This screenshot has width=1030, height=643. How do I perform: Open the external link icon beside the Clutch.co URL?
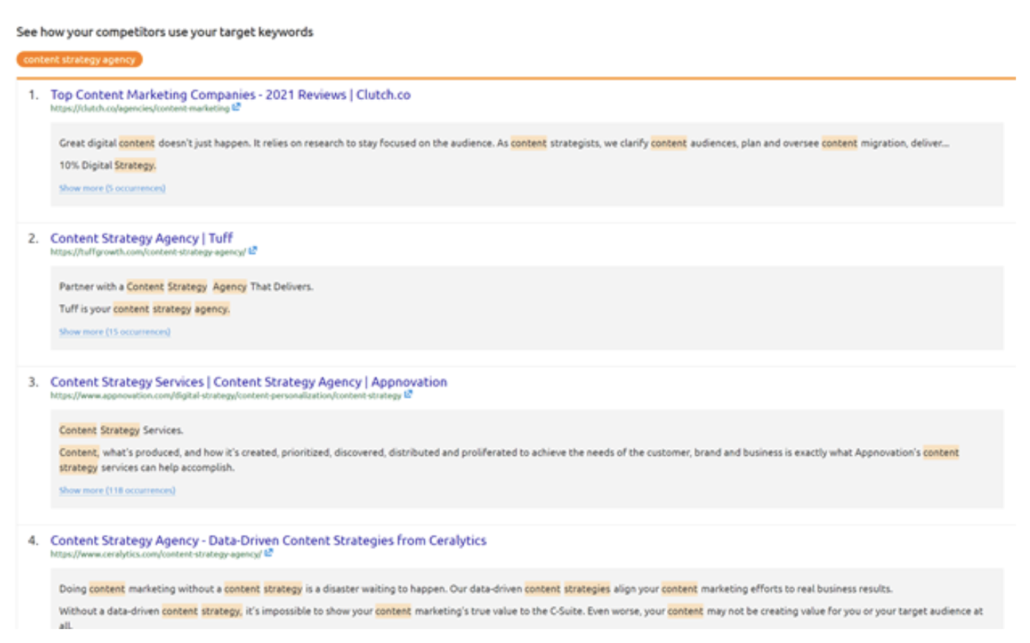(x=236, y=108)
